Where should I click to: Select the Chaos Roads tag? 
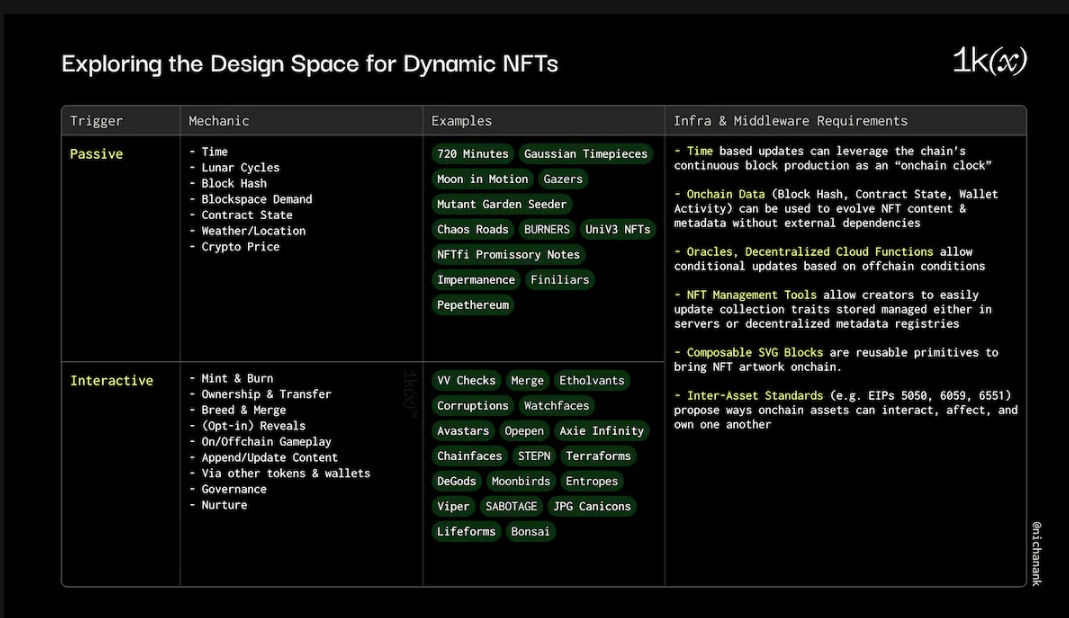coord(472,229)
